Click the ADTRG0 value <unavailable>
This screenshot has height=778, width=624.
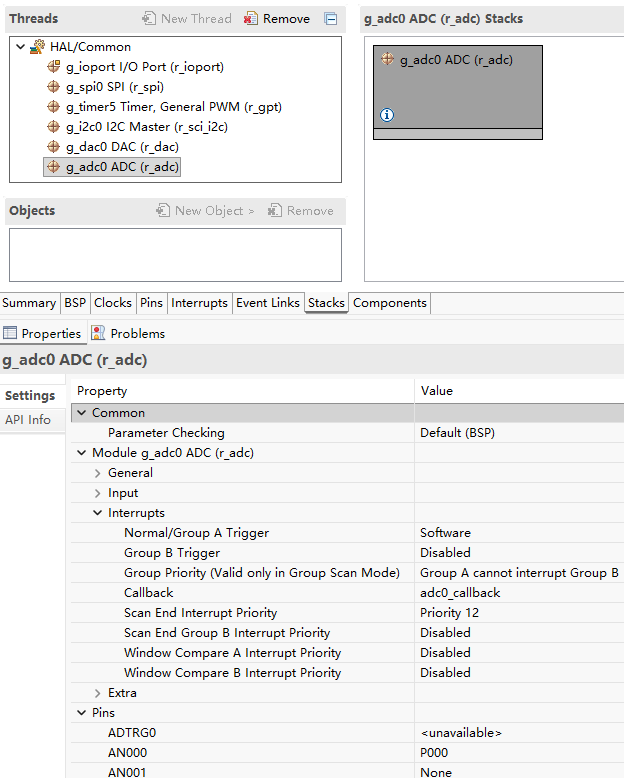click(x=519, y=733)
